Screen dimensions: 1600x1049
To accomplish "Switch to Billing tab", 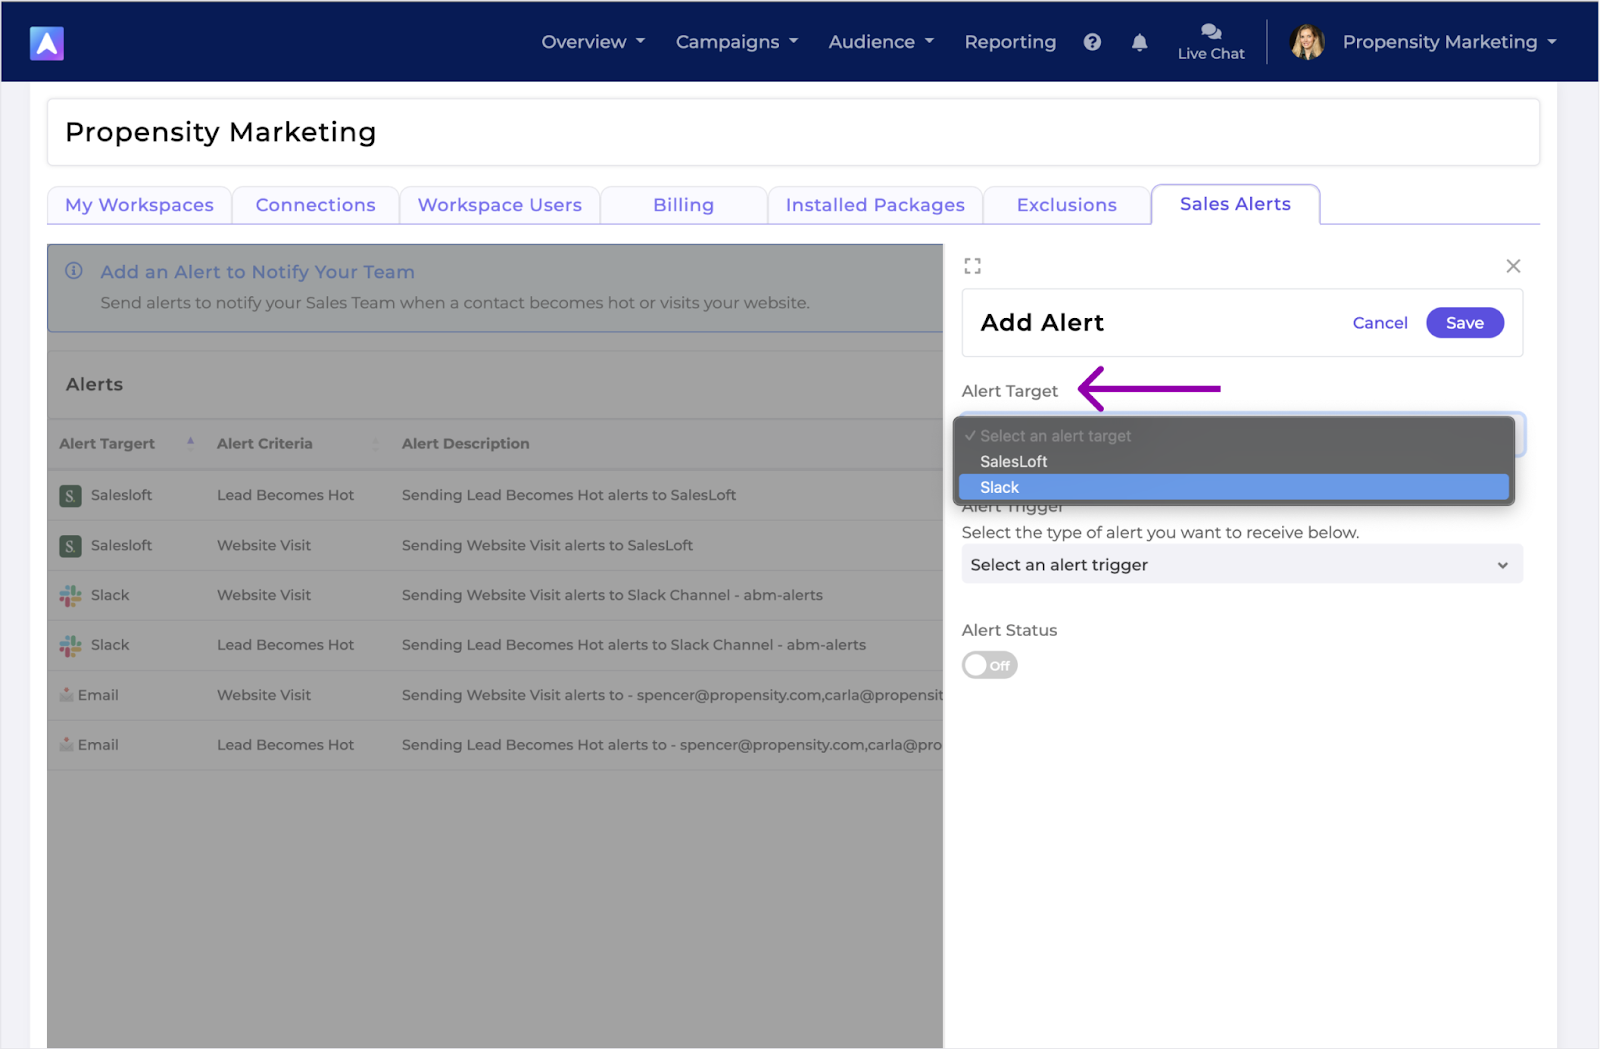I will [683, 205].
